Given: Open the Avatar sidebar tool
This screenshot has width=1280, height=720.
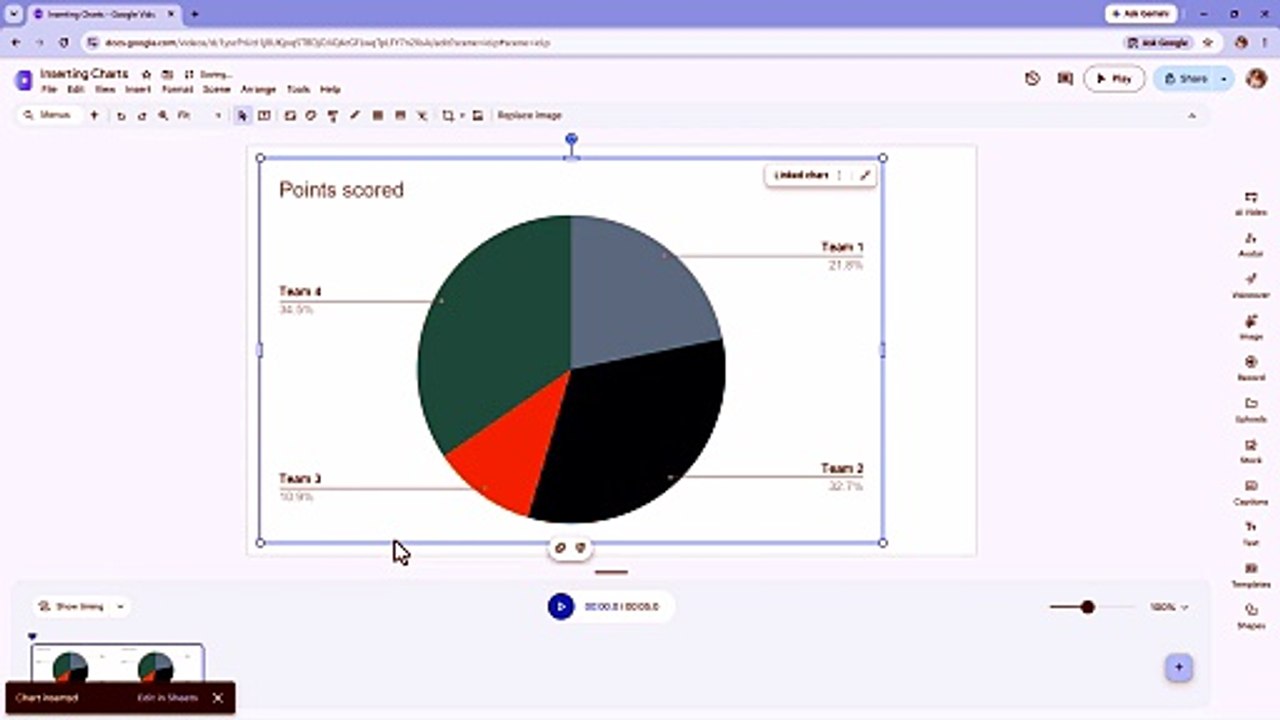Looking at the screenshot, I should click(x=1251, y=244).
